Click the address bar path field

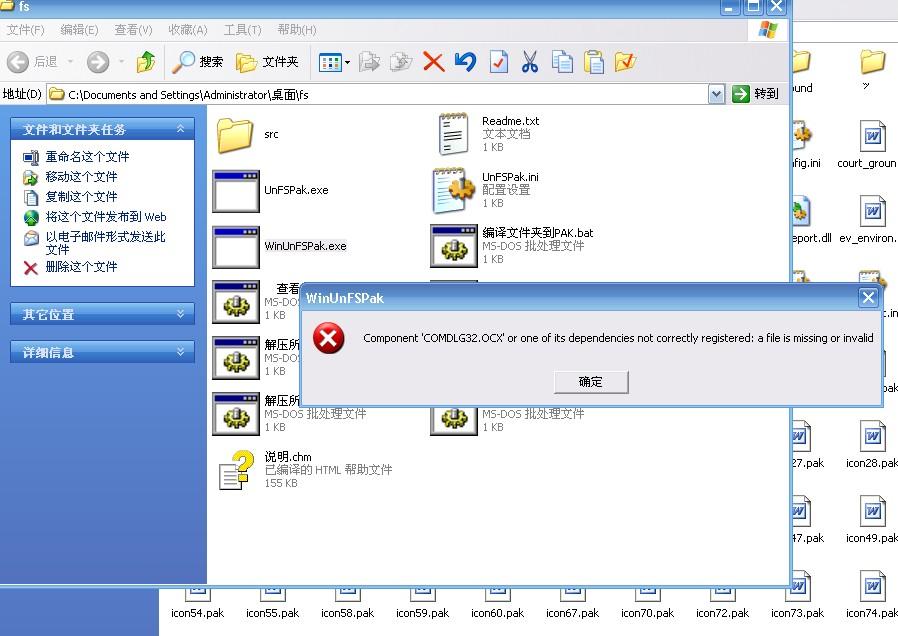tap(378, 94)
